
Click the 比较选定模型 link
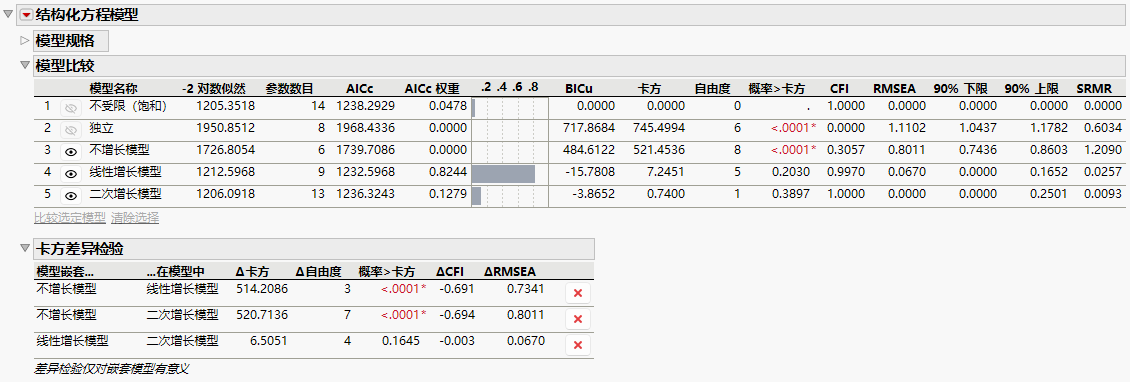point(70,218)
